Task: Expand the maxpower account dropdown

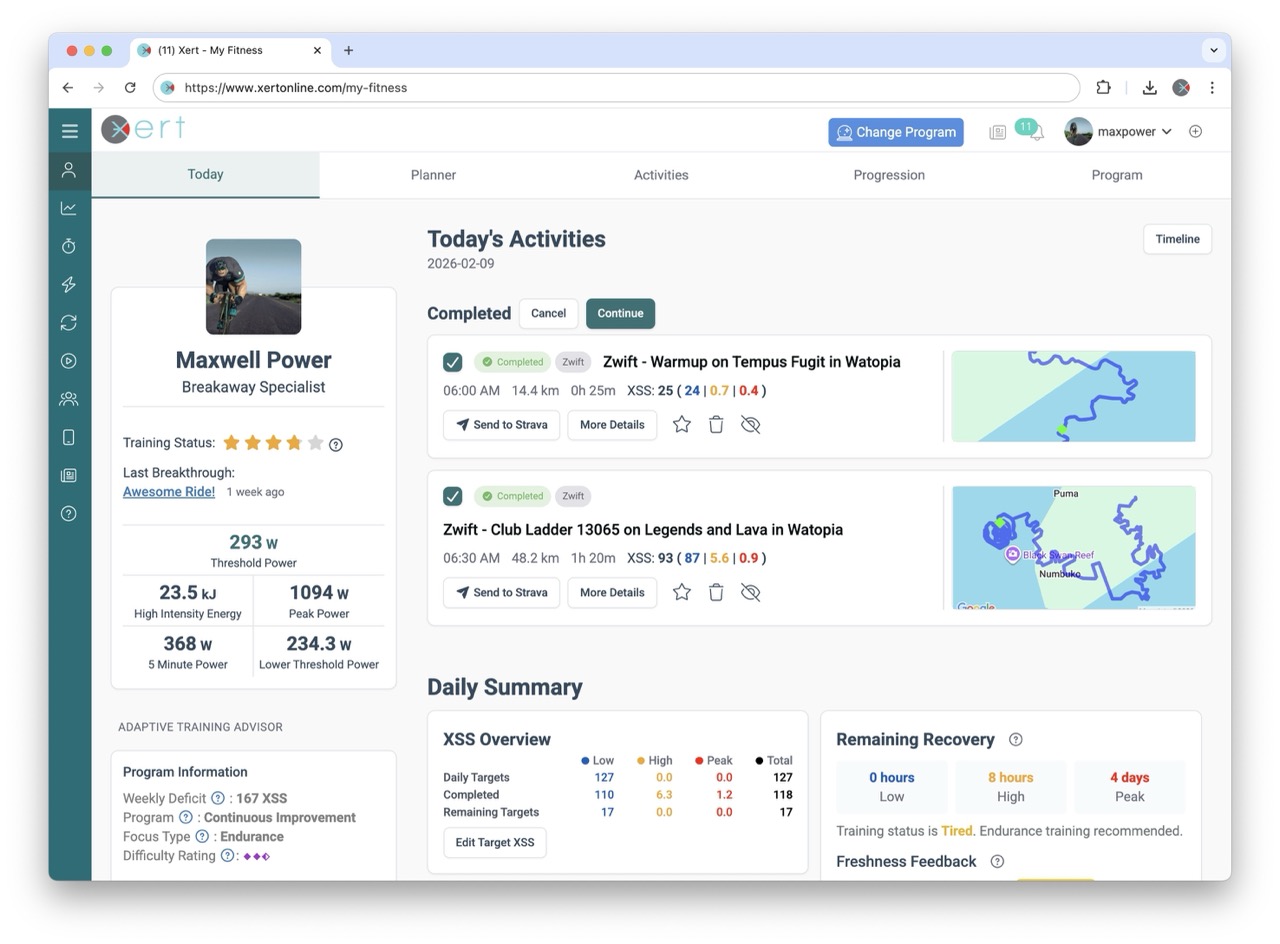Action: pyautogui.click(x=1166, y=132)
